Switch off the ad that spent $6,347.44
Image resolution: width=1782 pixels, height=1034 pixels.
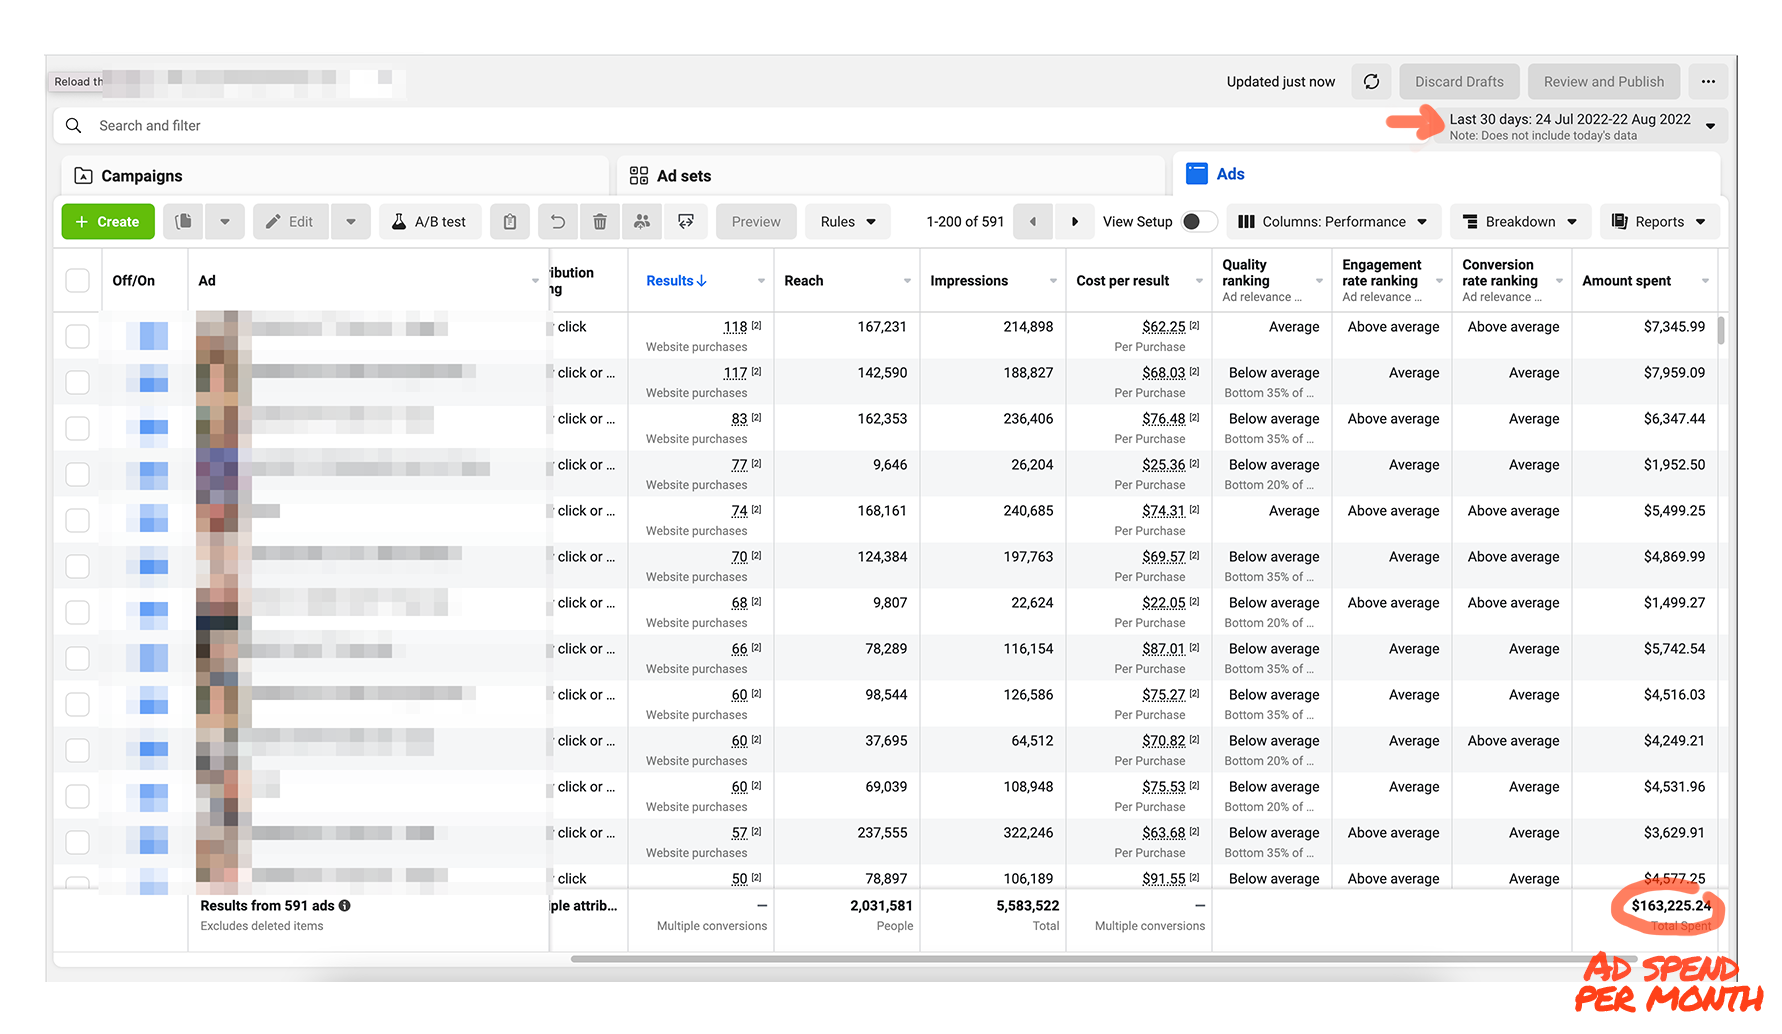[x=153, y=428]
